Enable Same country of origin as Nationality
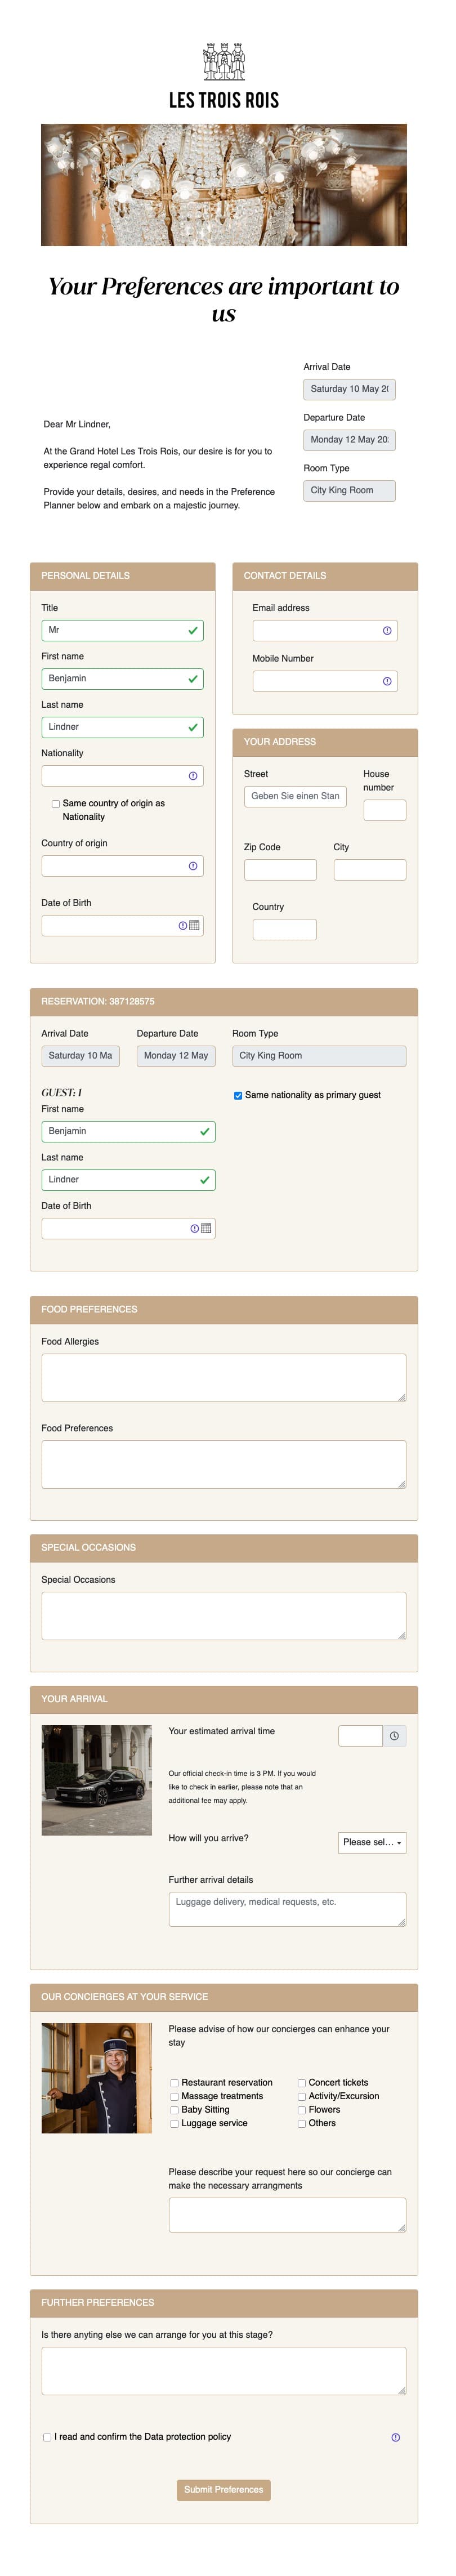This screenshot has width=456, height=2576. coord(54,803)
